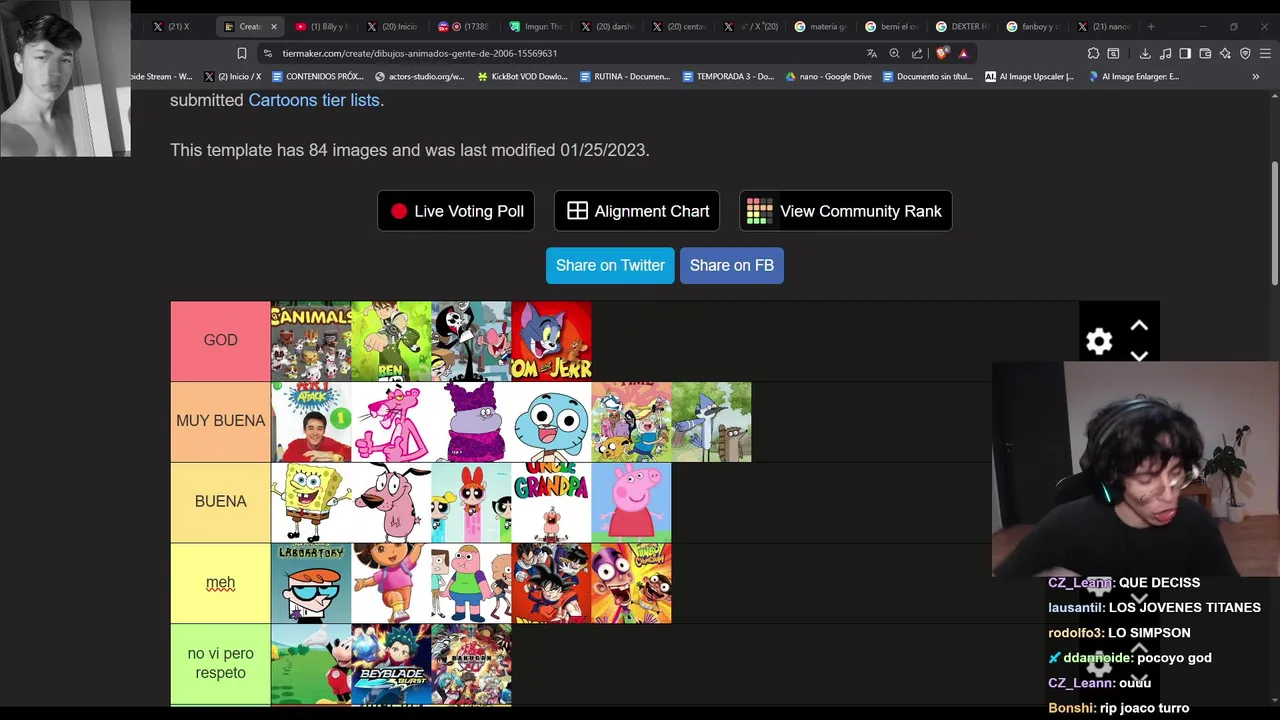Click the zoom magnifier icon in address bar
This screenshot has width=1280, height=720.
(895, 53)
